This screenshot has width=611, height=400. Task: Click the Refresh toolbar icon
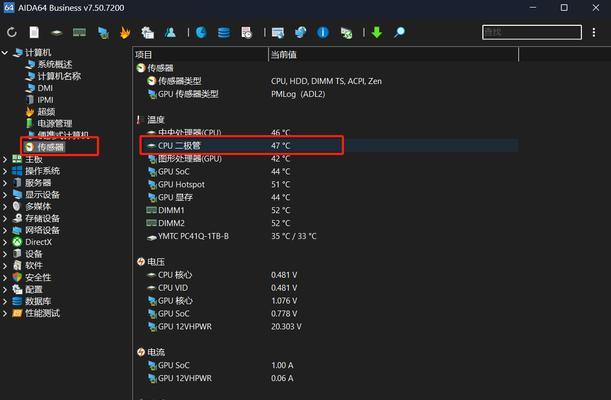pyautogui.click(x=12, y=32)
